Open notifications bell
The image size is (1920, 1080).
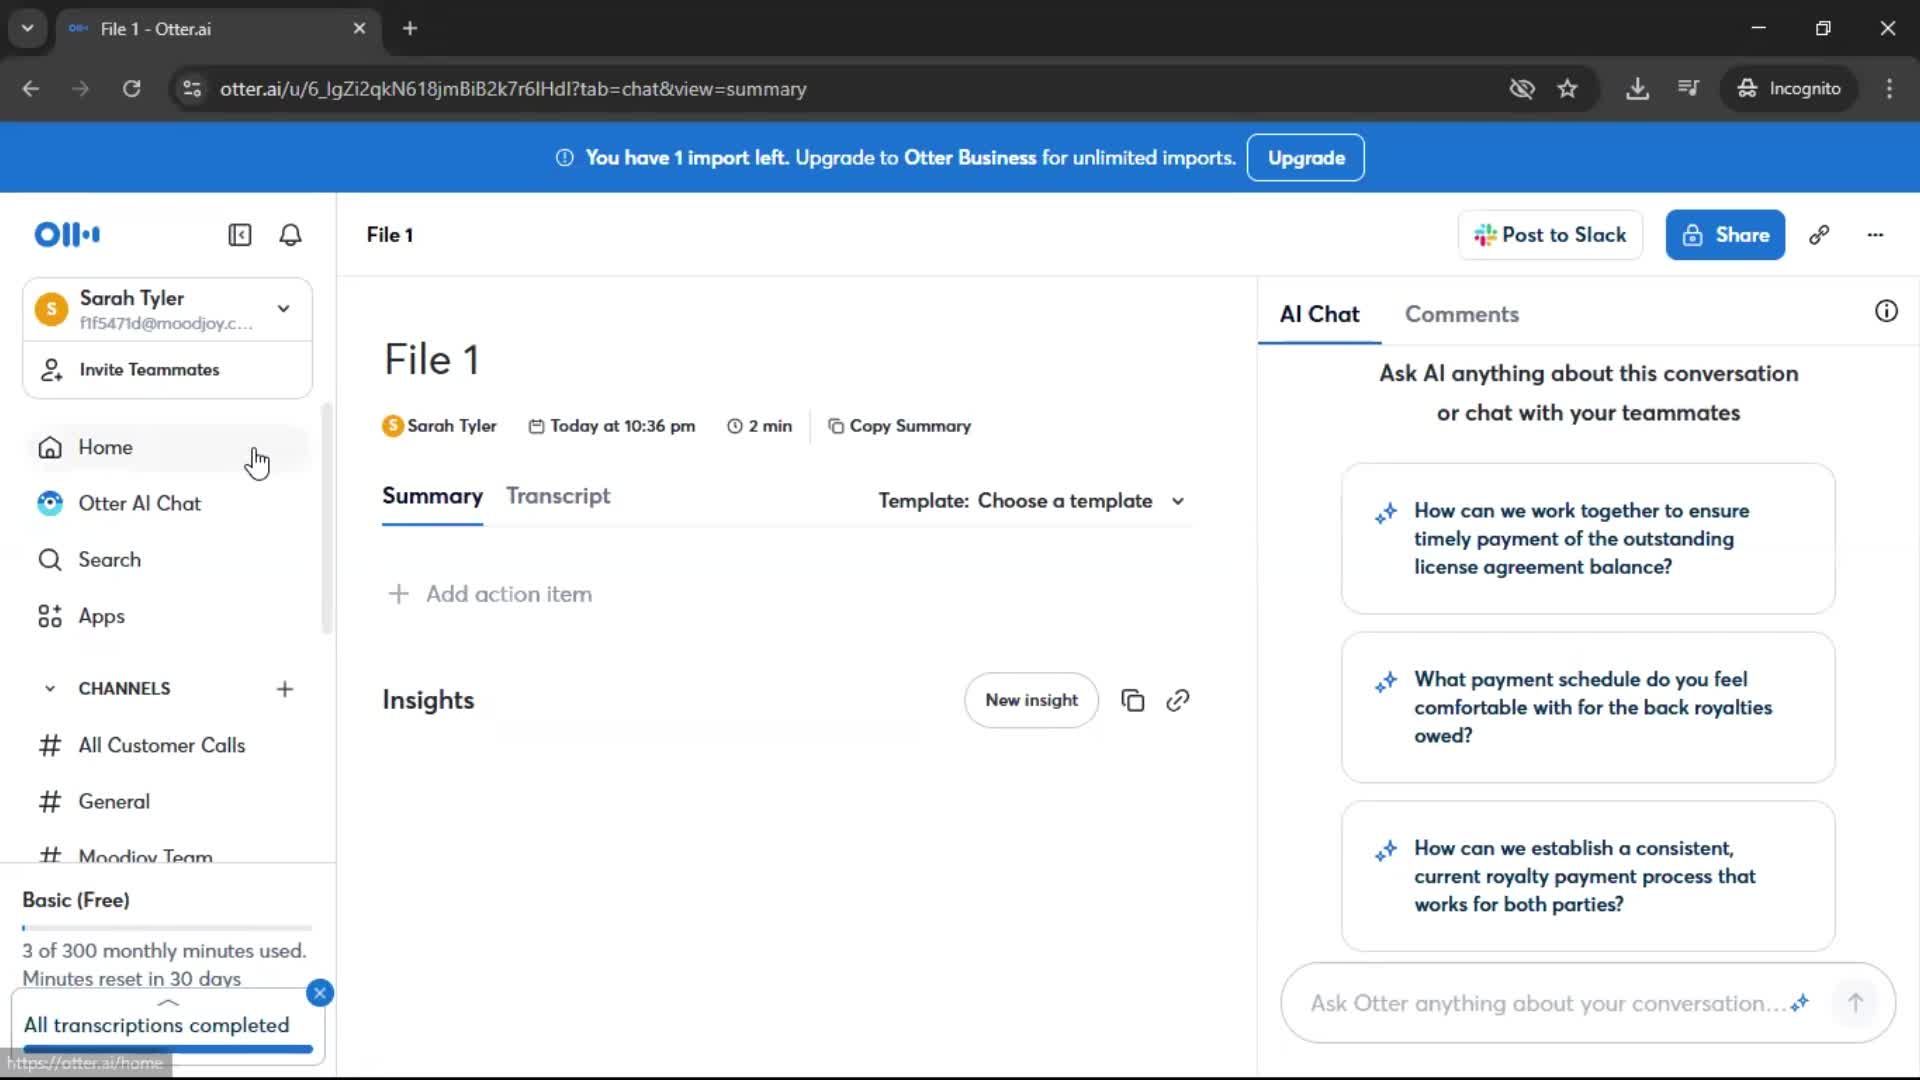pos(290,235)
